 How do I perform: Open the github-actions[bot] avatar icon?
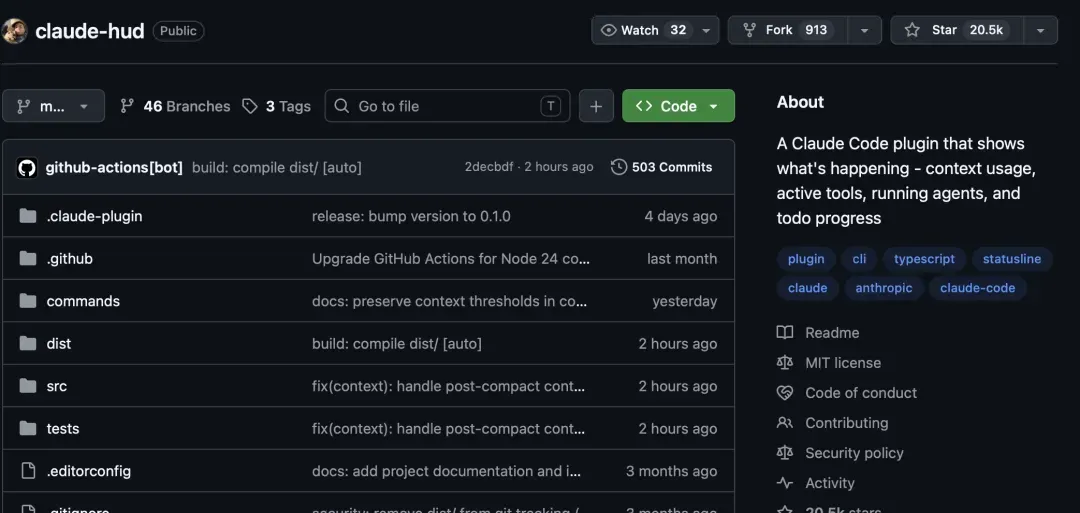pyautogui.click(x=27, y=167)
